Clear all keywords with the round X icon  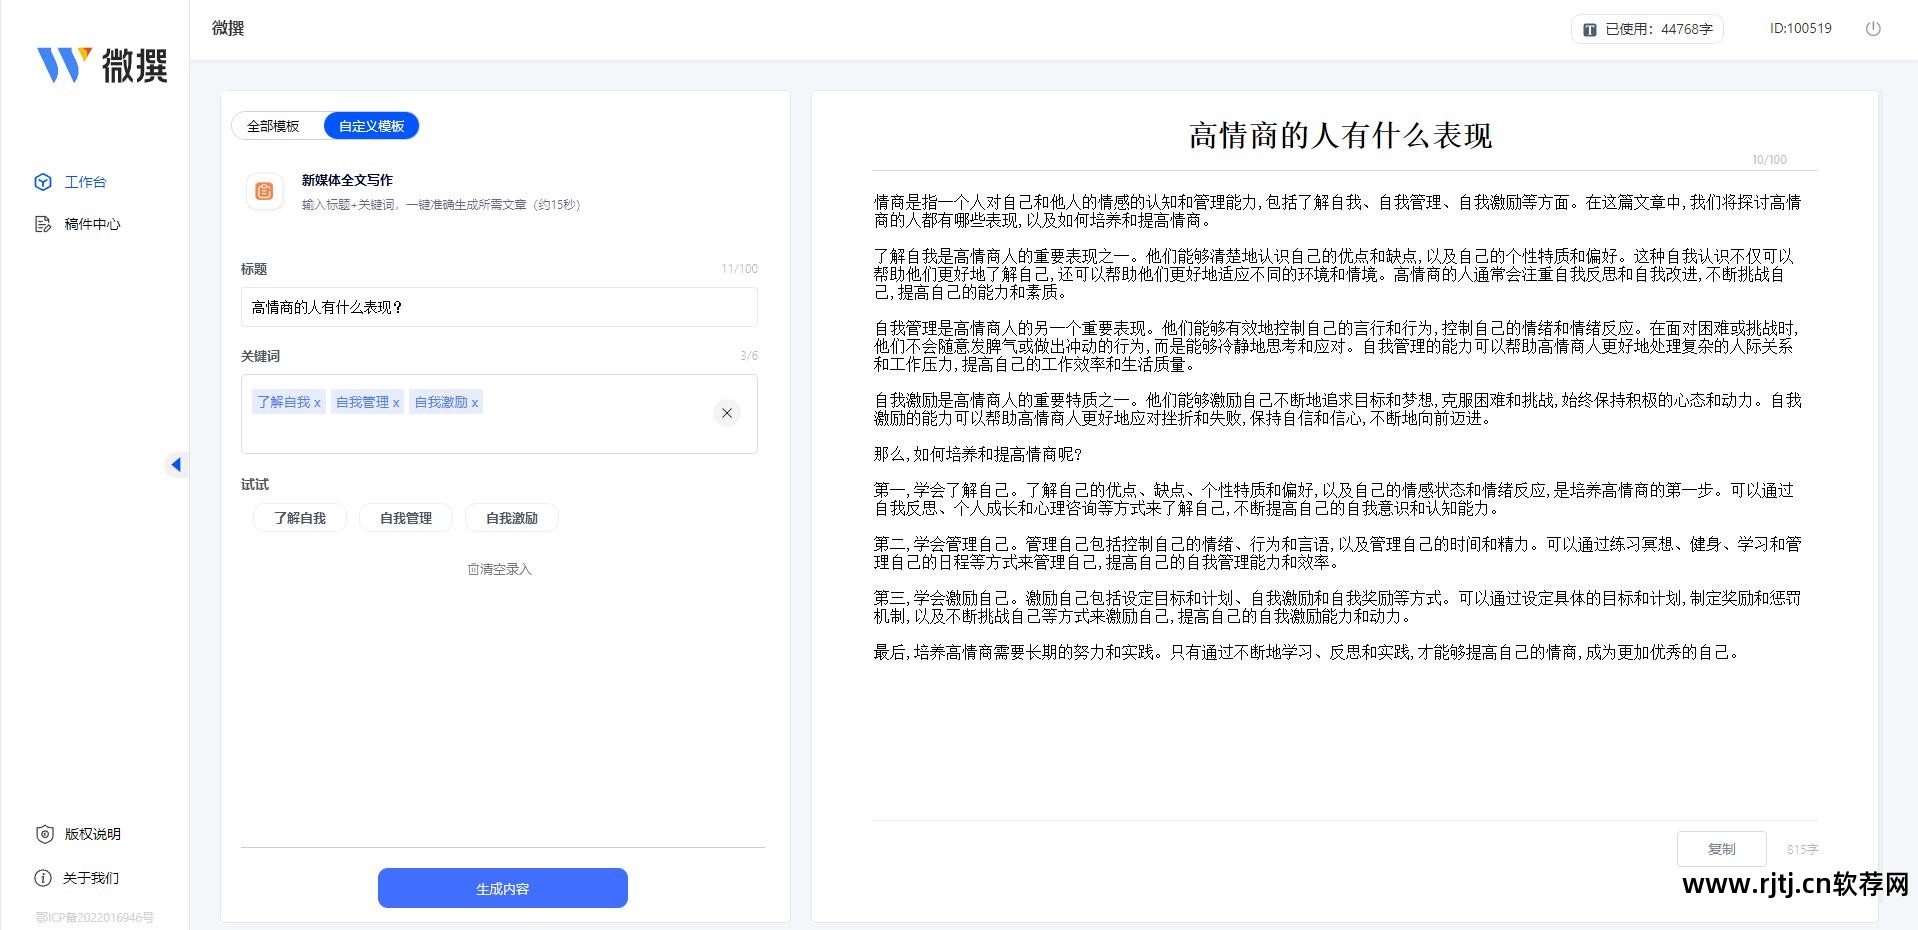pyautogui.click(x=727, y=413)
